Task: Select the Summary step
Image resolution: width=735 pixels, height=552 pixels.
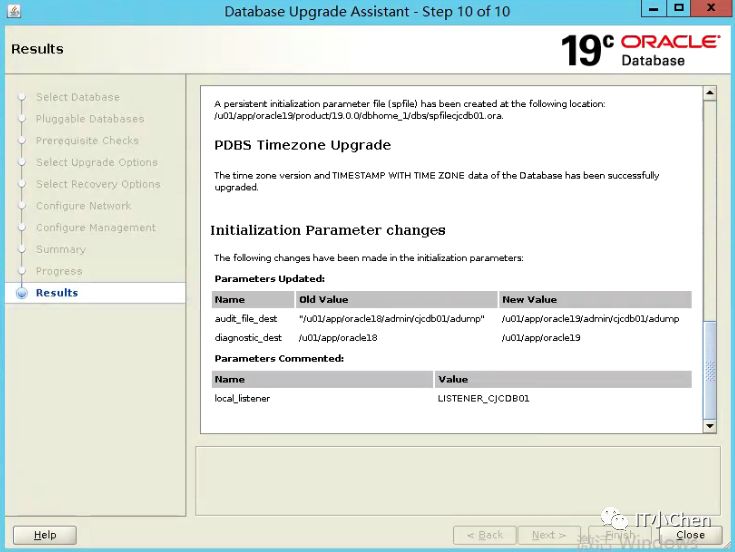Action: pos(61,249)
